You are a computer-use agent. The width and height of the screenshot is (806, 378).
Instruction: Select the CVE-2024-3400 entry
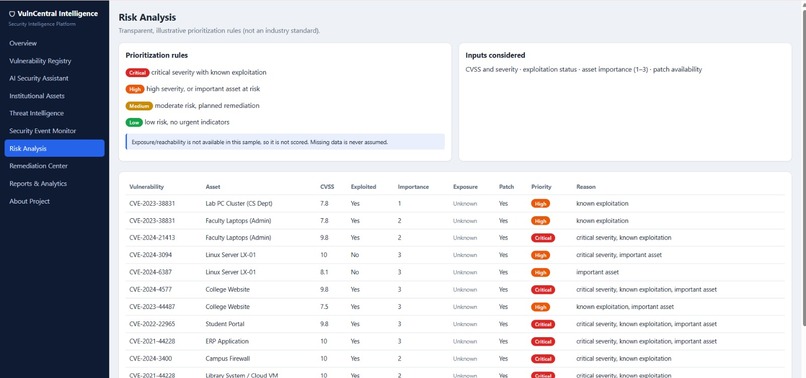click(x=150, y=358)
